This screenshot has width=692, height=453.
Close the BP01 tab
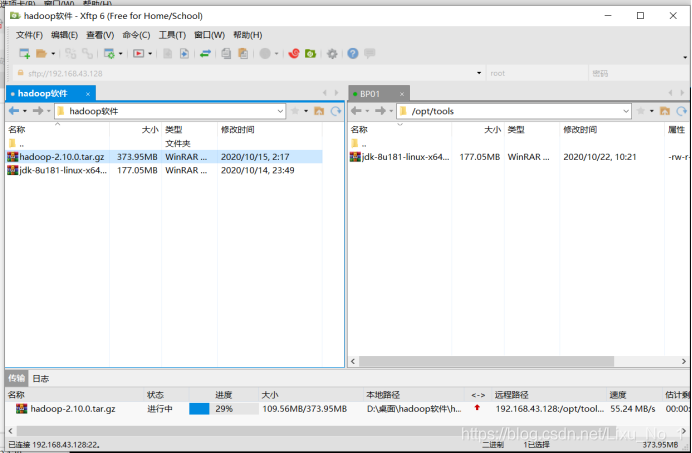point(402,94)
